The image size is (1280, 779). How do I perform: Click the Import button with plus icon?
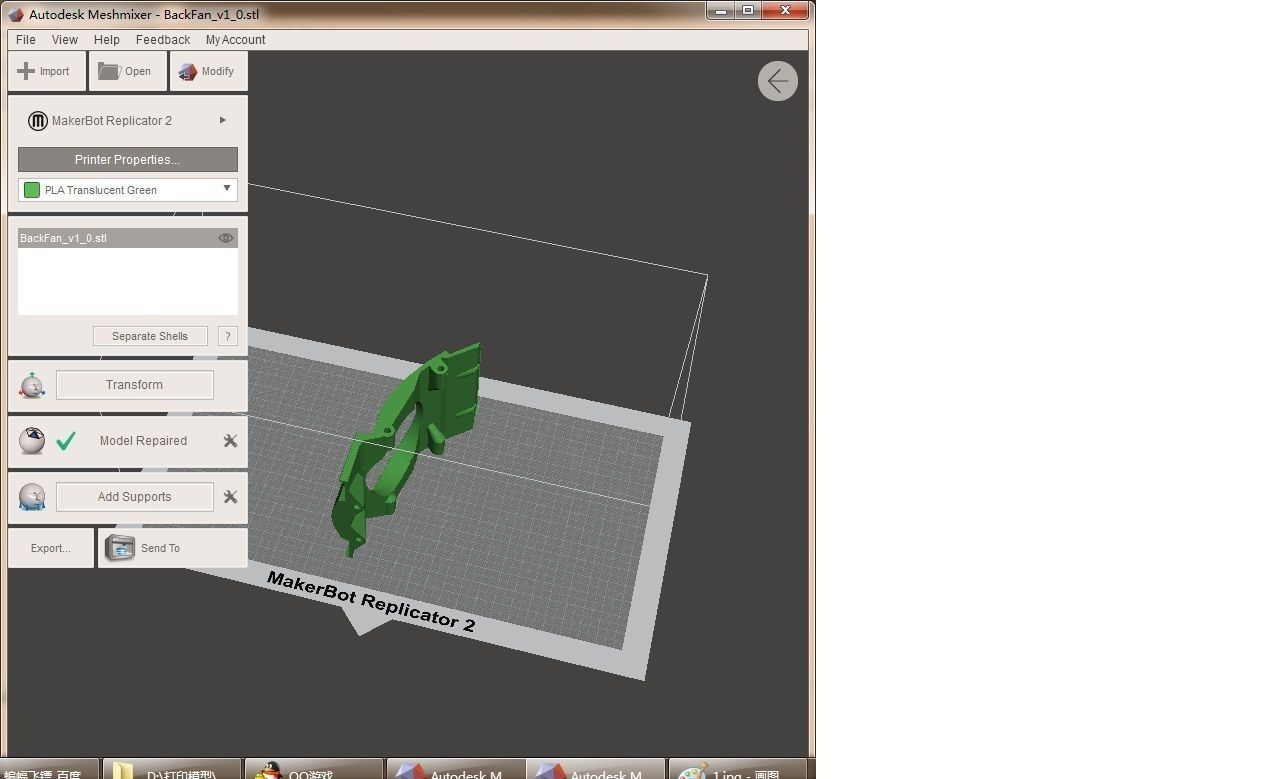pyautogui.click(x=46, y=71)
